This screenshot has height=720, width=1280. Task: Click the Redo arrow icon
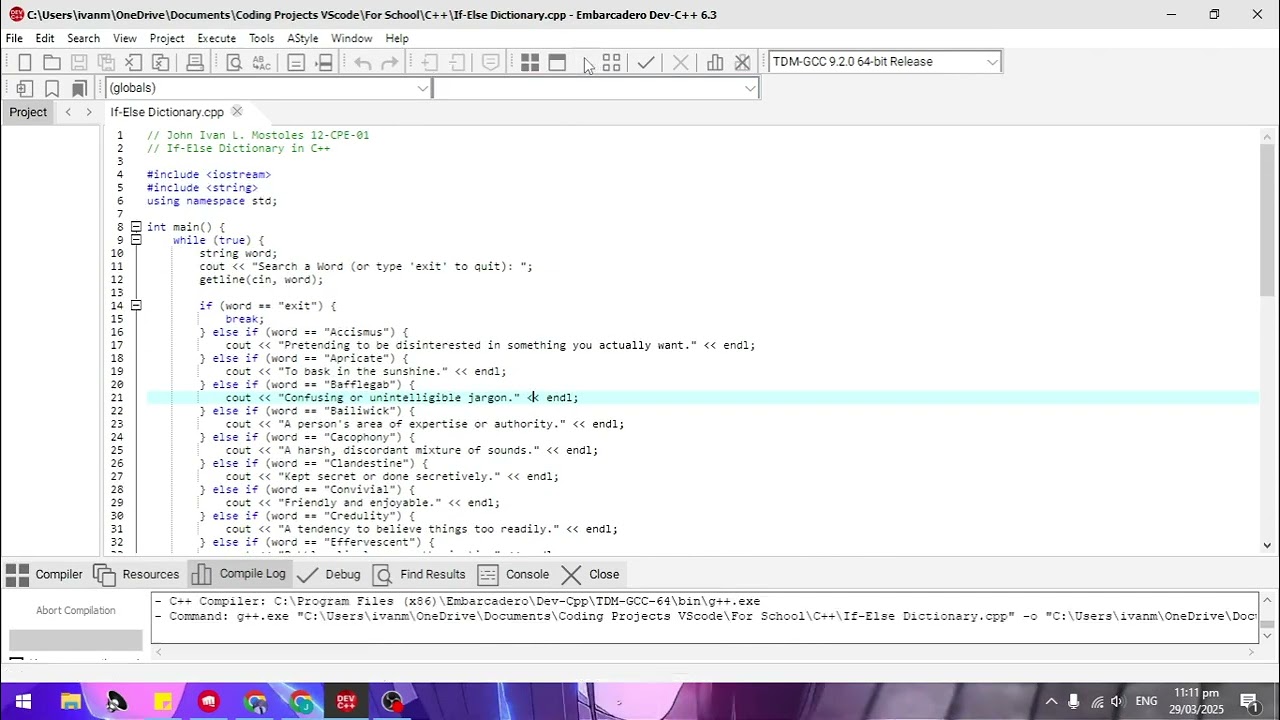390,62
